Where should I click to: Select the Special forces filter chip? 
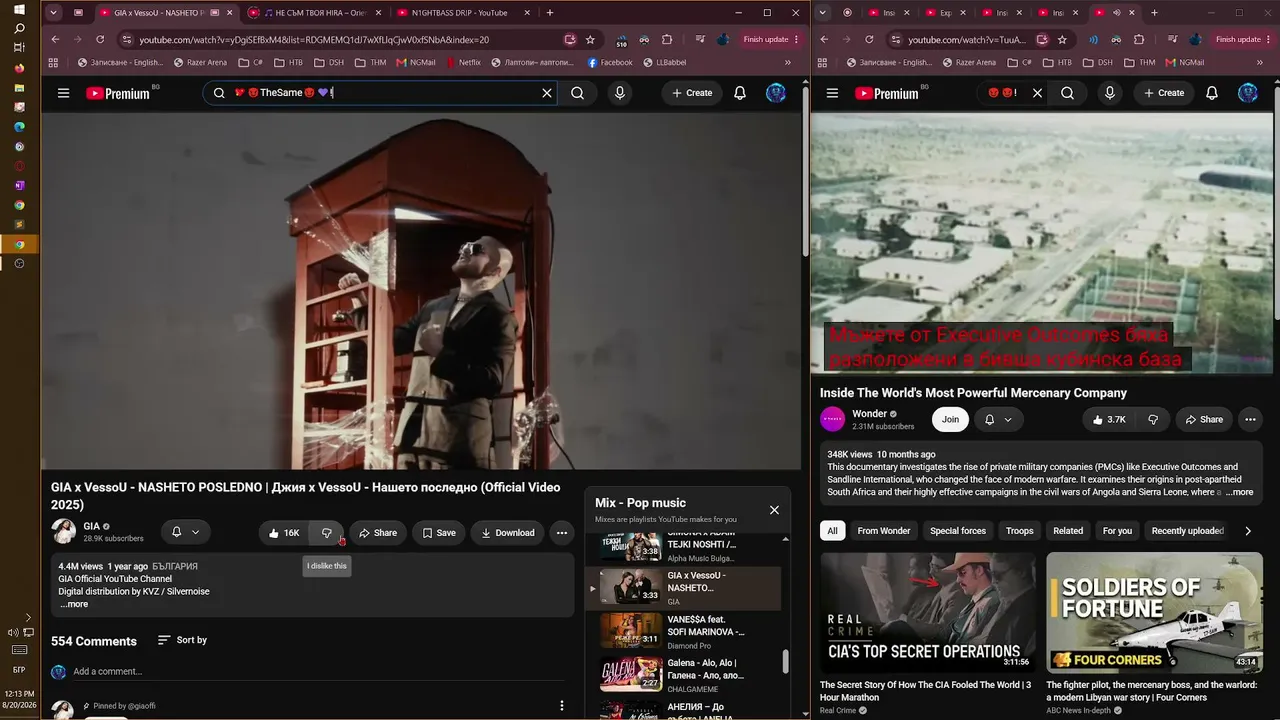(x=958, y=531)
